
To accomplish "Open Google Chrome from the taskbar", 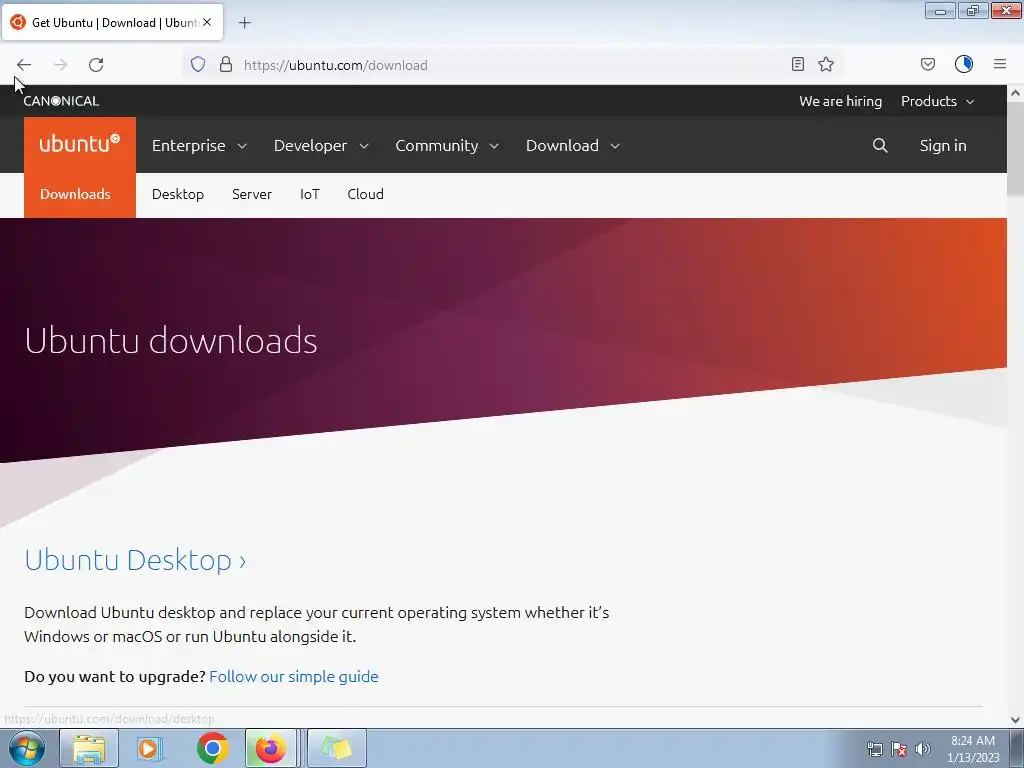I will pos(212,748).
